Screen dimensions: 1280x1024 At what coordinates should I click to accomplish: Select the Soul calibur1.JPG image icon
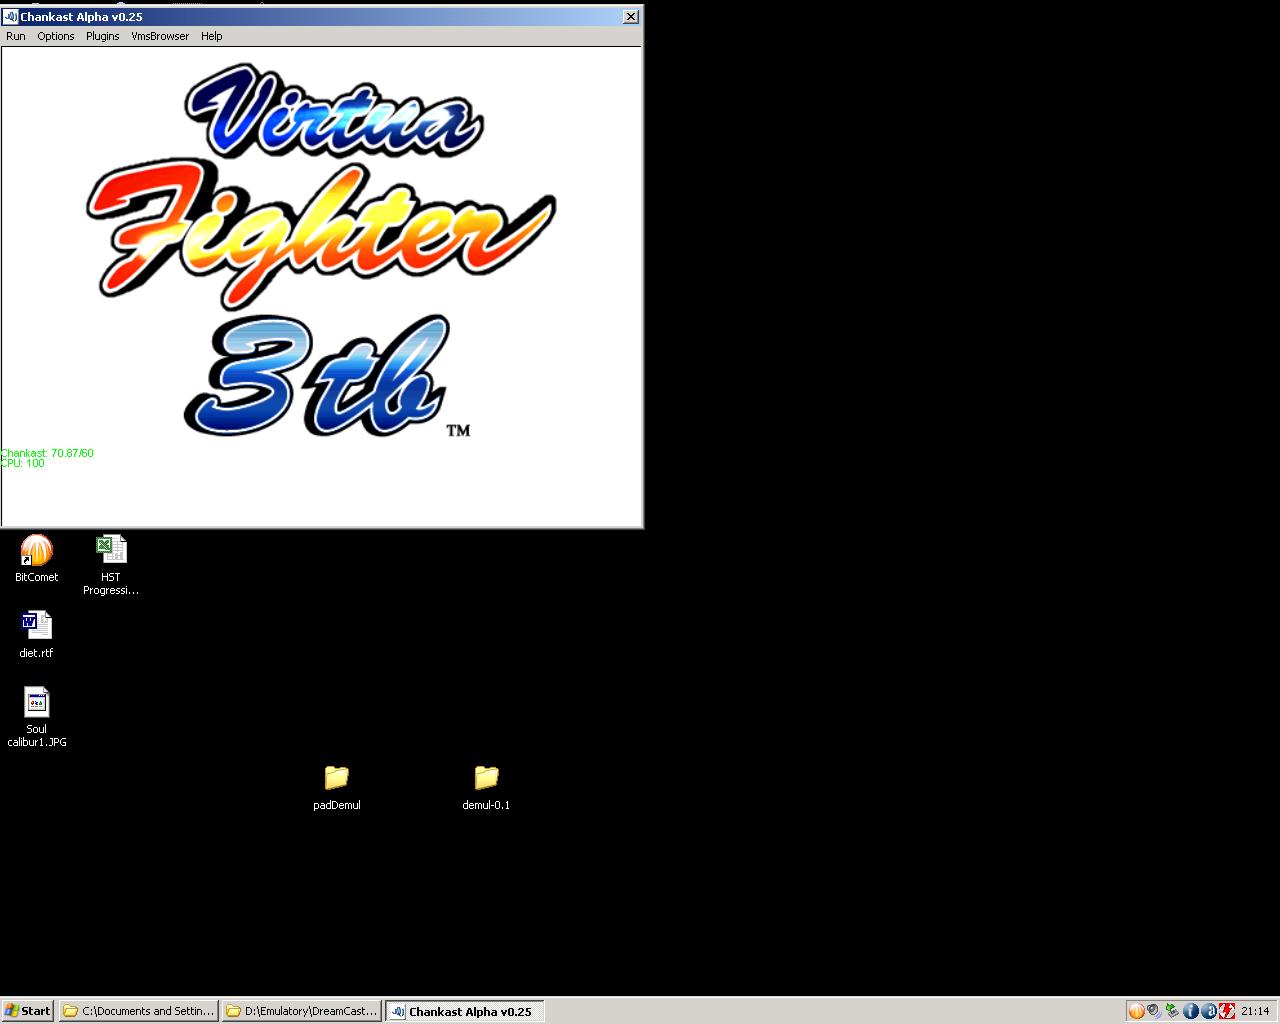(36, 703)
